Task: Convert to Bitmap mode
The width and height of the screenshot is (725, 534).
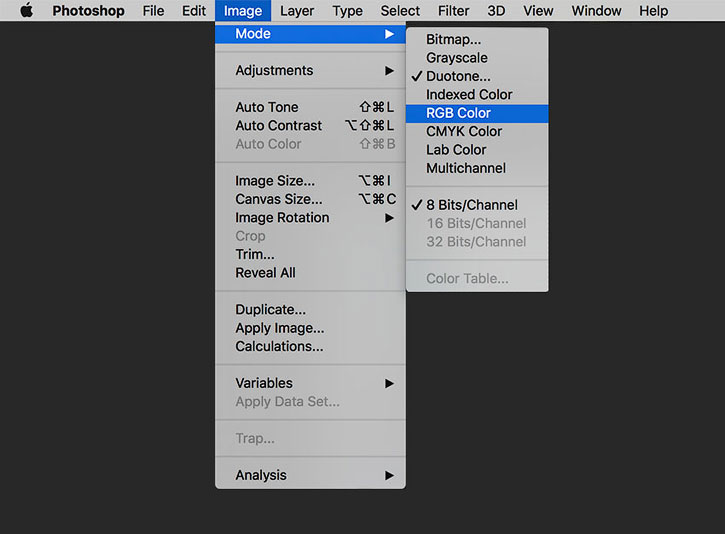Action: (x=477, y=40)
